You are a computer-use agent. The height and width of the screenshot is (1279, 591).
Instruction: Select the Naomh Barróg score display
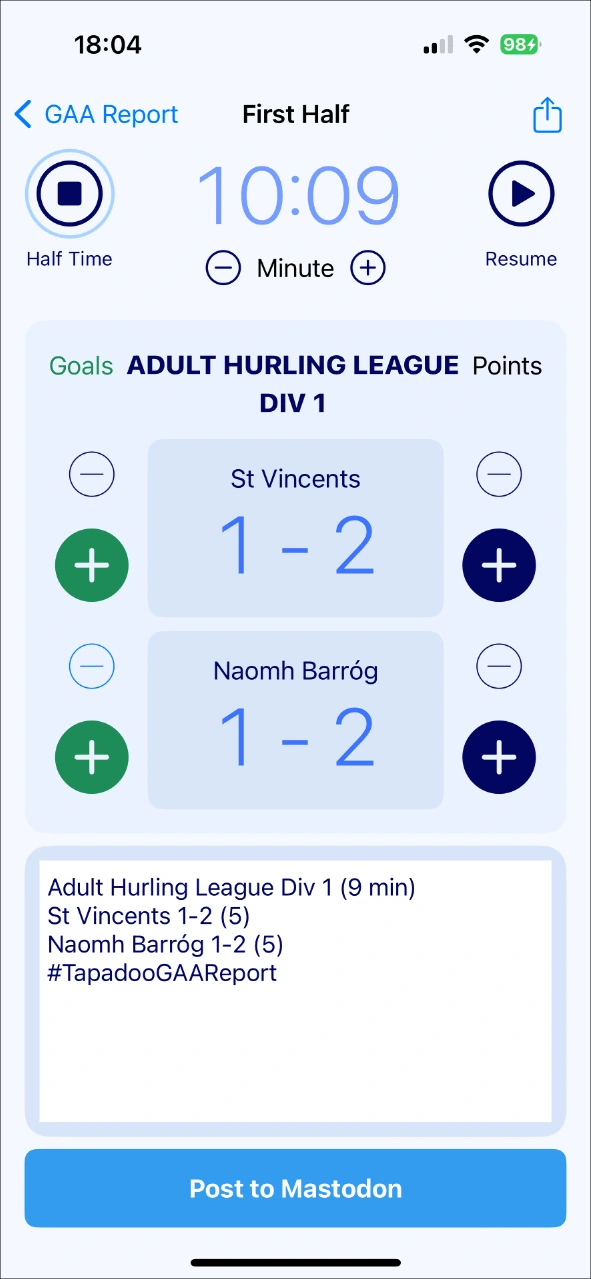[x=295, y=719]
